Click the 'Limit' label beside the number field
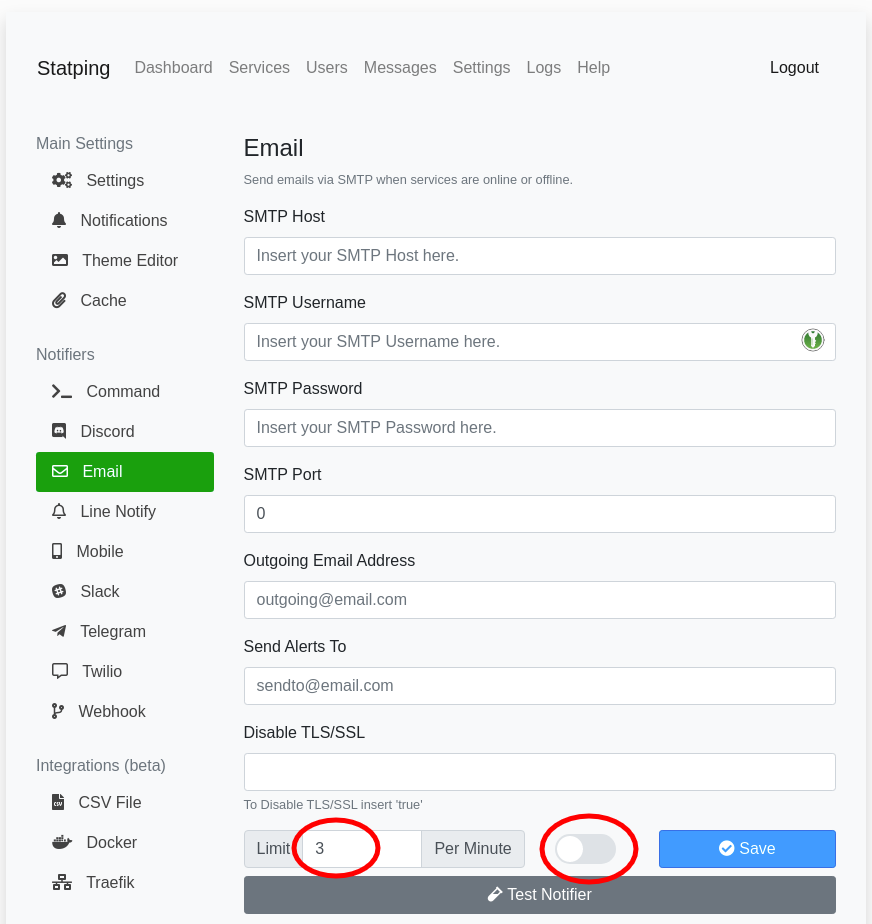The image size is (872, 924). [x=273, y=849]
